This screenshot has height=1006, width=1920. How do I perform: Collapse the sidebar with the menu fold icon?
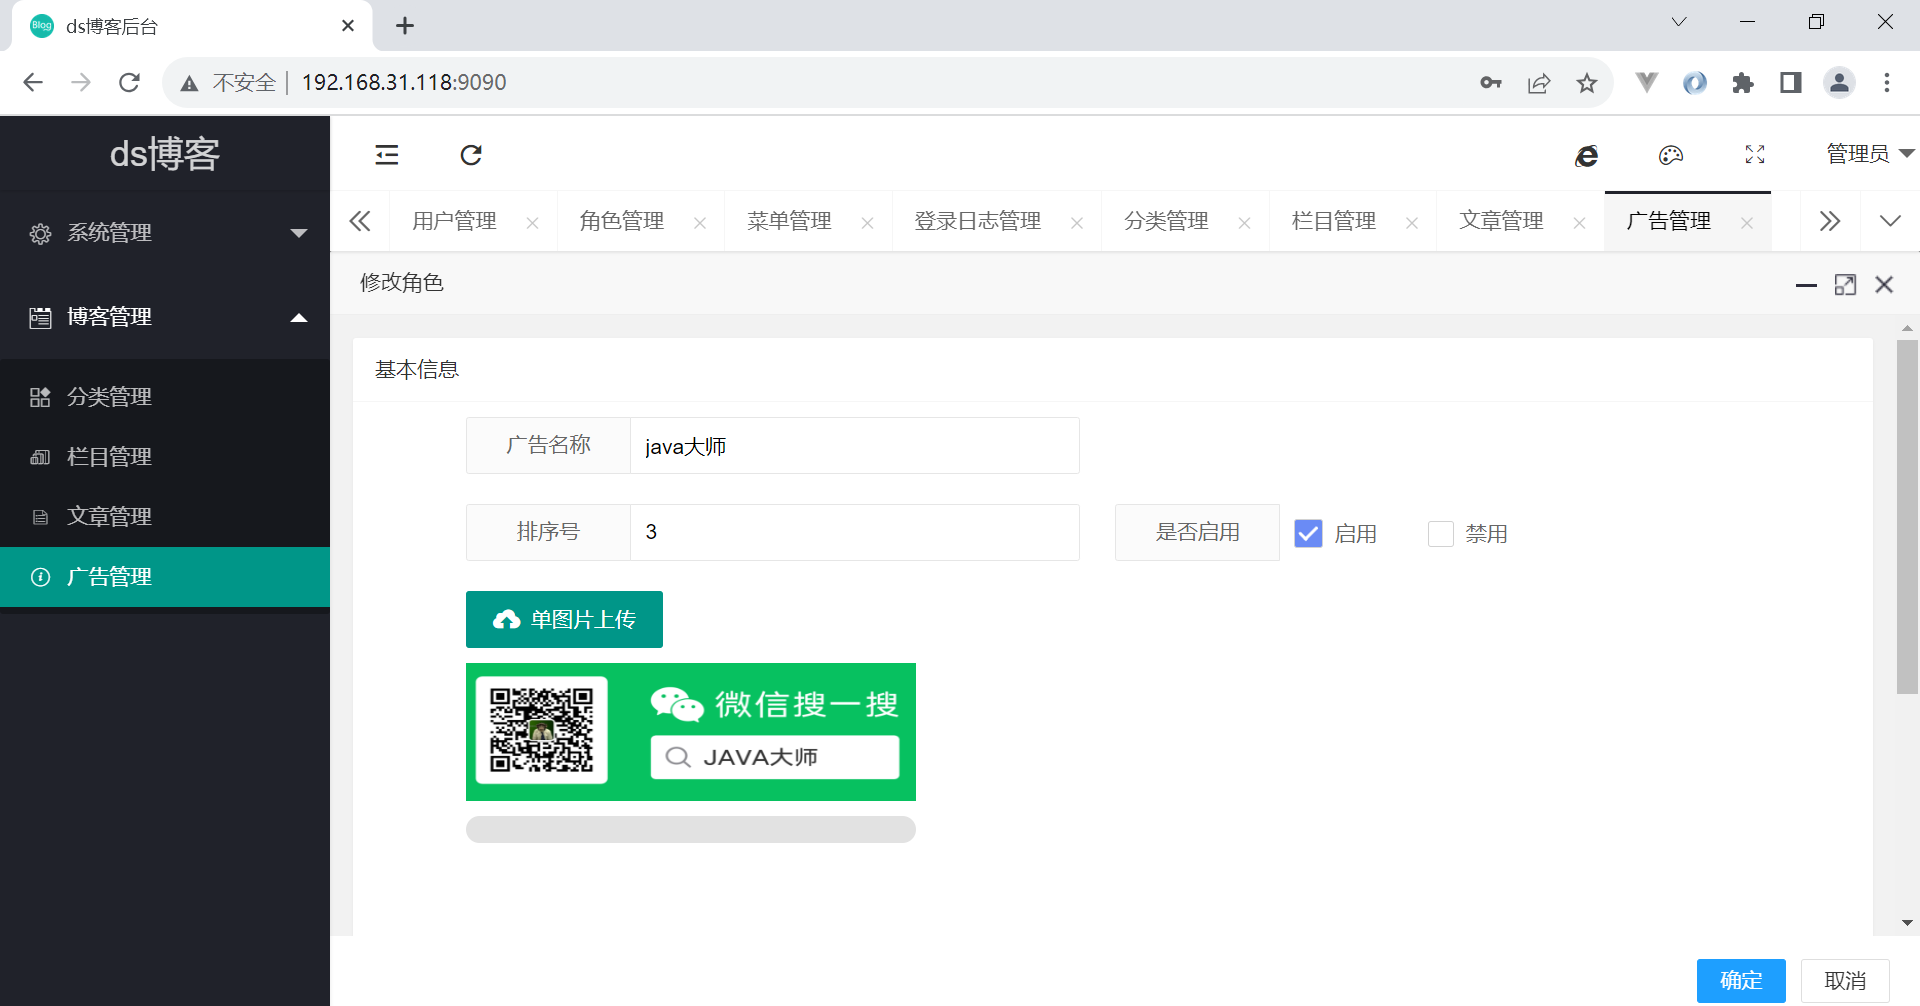pos(387,155)
